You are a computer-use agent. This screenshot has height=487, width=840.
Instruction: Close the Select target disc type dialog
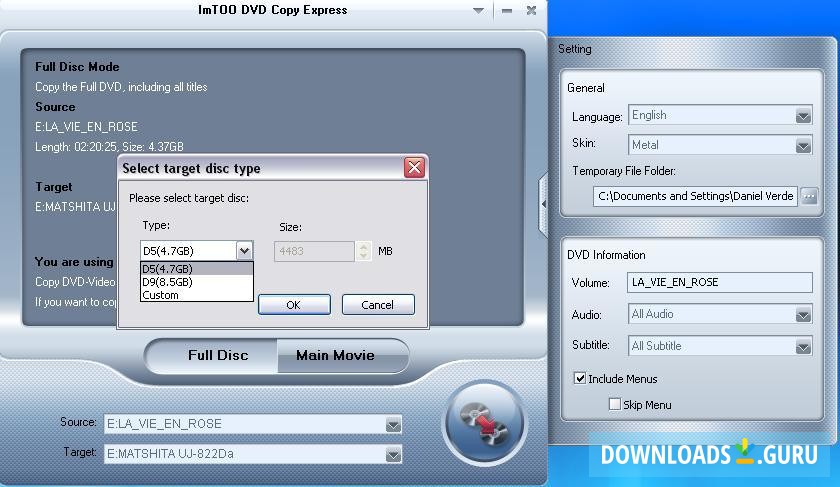click(x=414, y=168)
